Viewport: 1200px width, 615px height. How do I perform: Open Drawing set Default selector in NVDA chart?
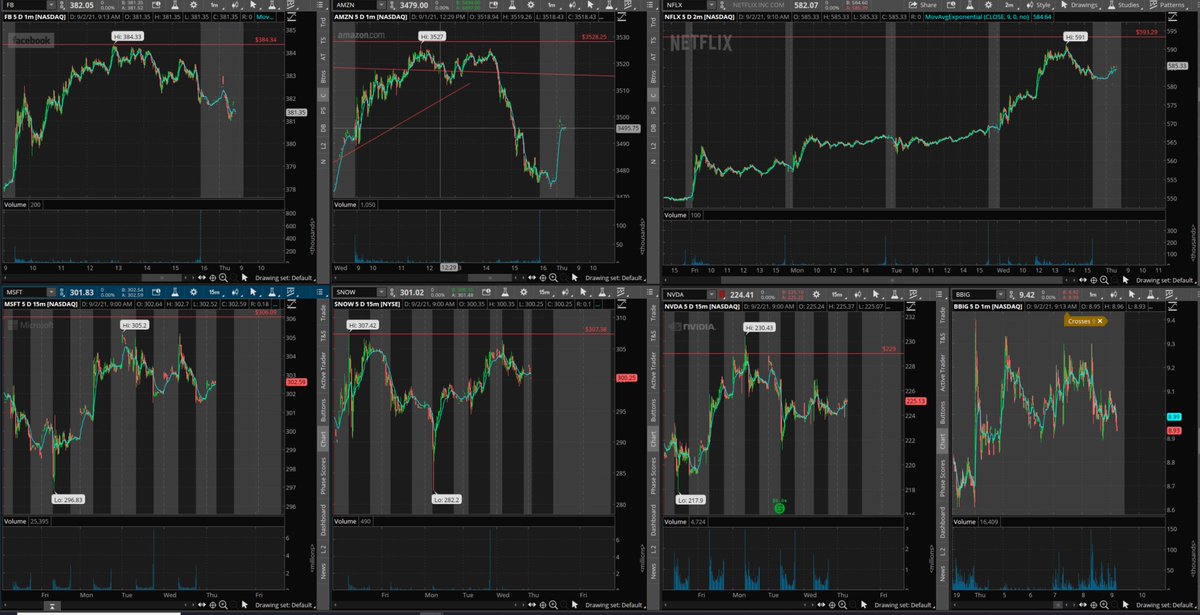pyautogui.click(x=905, y=604)
